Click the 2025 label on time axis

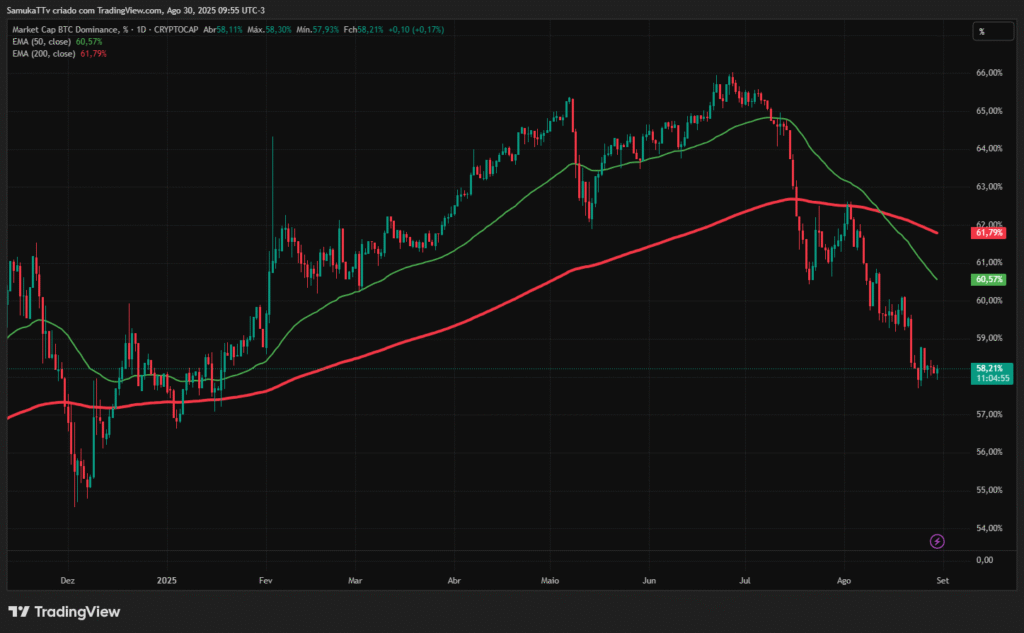(x=167, y=580)
